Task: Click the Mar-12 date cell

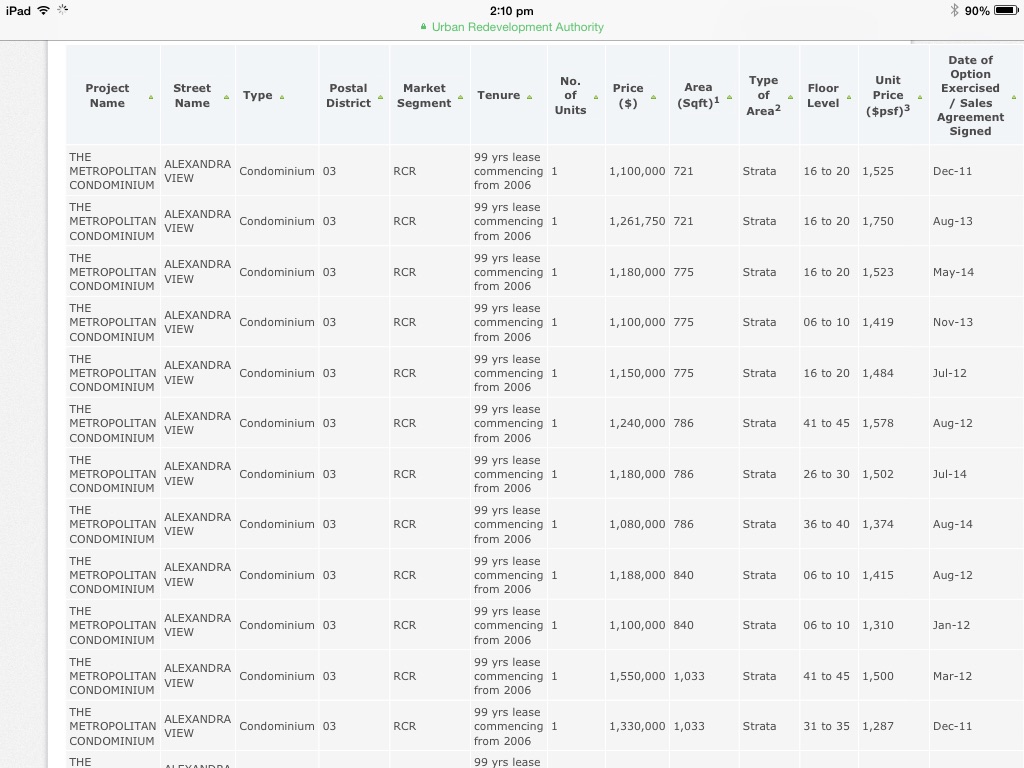Action: 952,676
